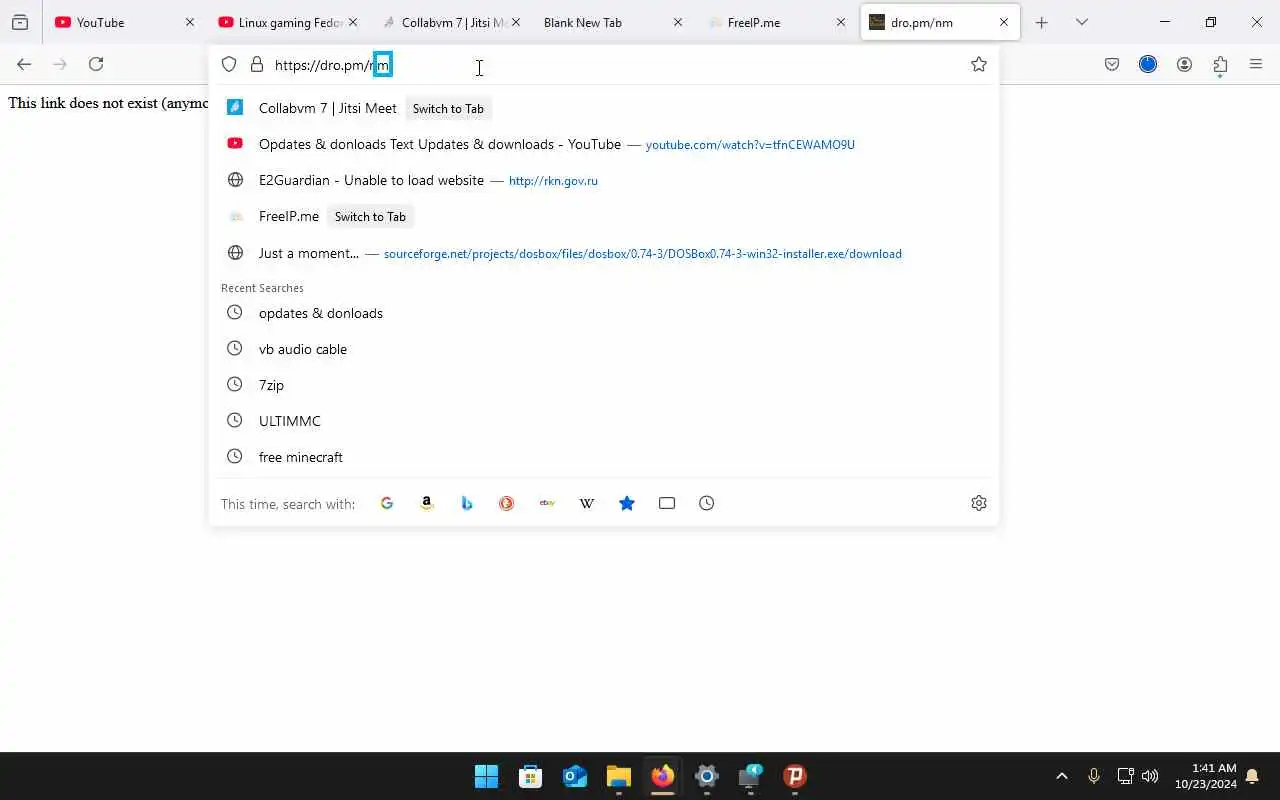Image resolution: width=1280 pixels, height=800 pixels.
Task: Open Extensions puzzle icon
Action: [x=1220, y=64]
